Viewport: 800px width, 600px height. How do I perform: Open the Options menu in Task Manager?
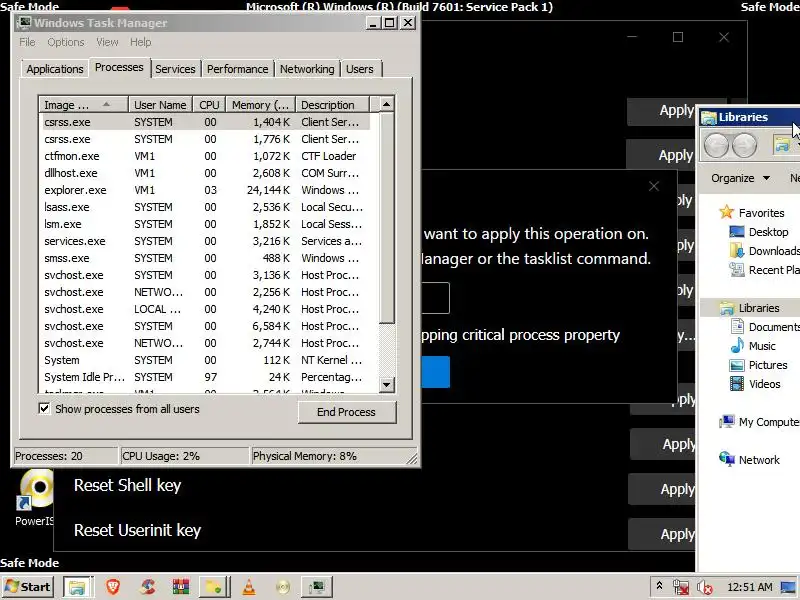click(x=66, y=42)
